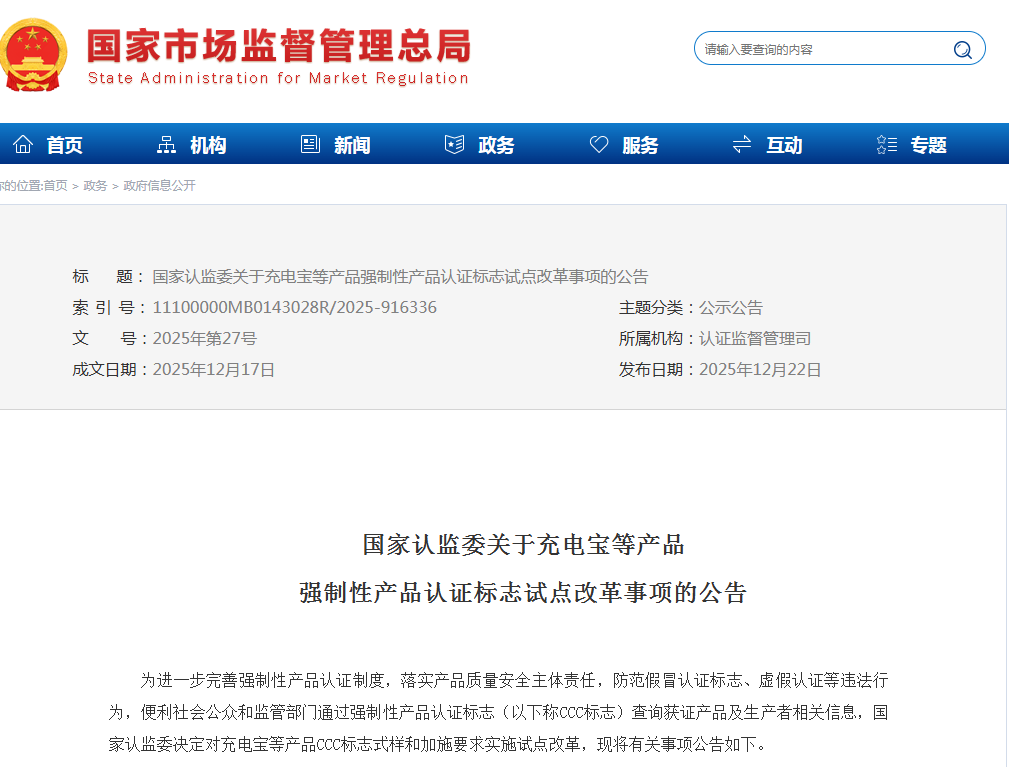Click the 互动 exchange arrows icon
The image size is (1009, 767).
click(x=740, y=143)
